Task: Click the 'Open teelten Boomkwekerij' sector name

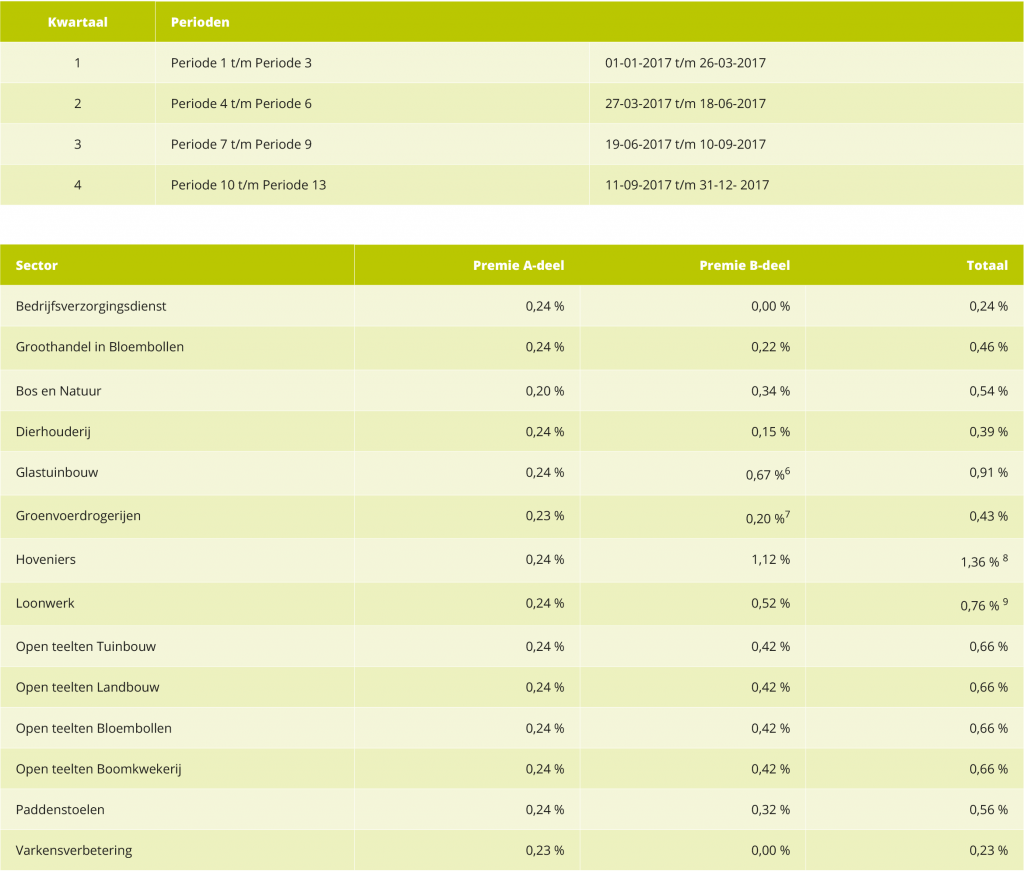Action: (x=98, y=769)
